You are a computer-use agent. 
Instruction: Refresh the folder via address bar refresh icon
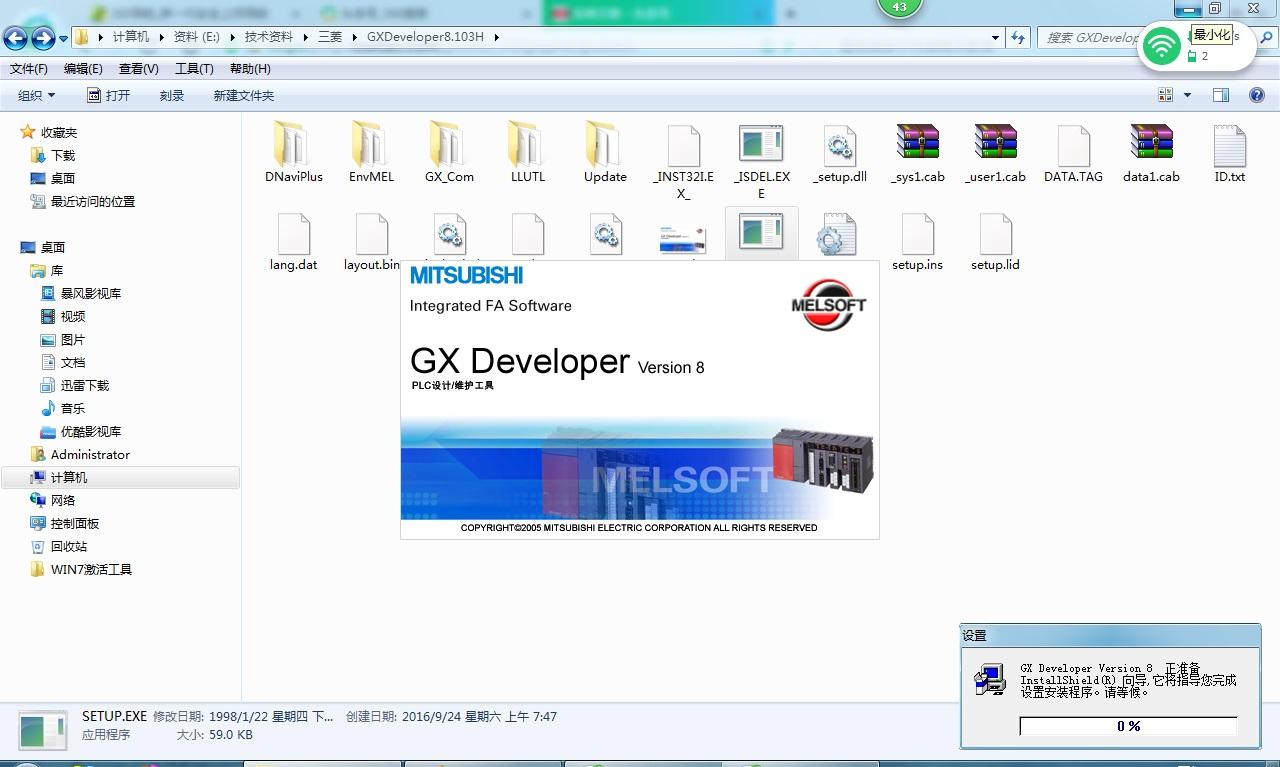click(1018, 37)
